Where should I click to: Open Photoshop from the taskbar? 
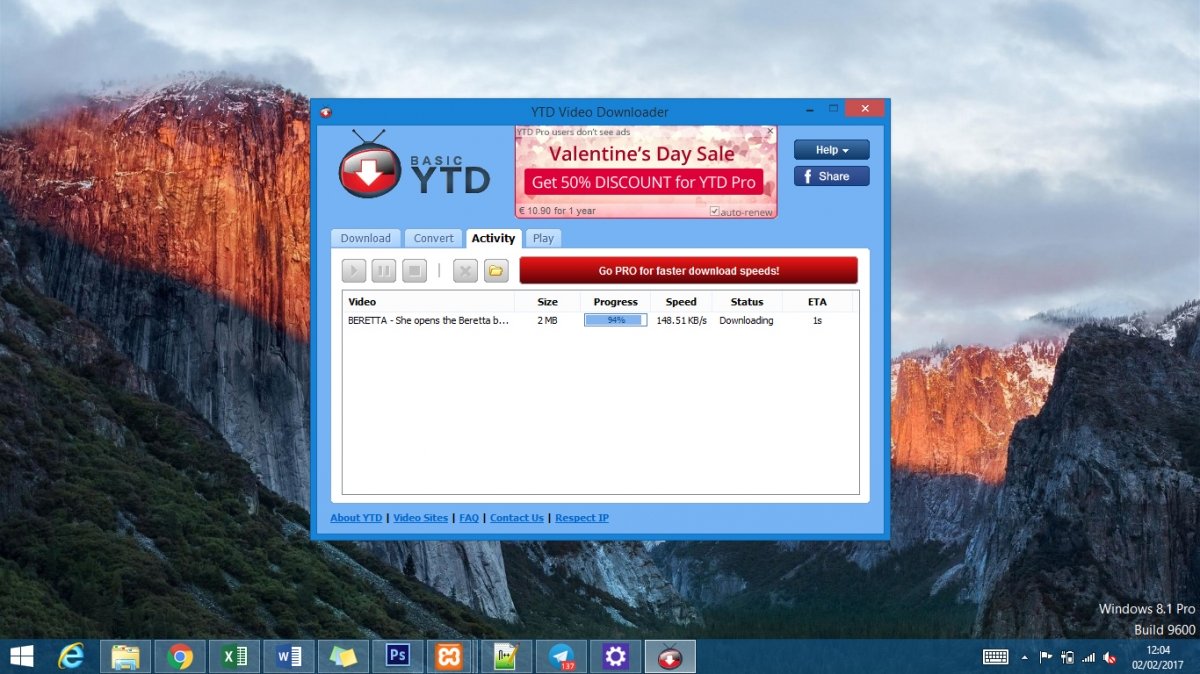[x=397, y=656]
